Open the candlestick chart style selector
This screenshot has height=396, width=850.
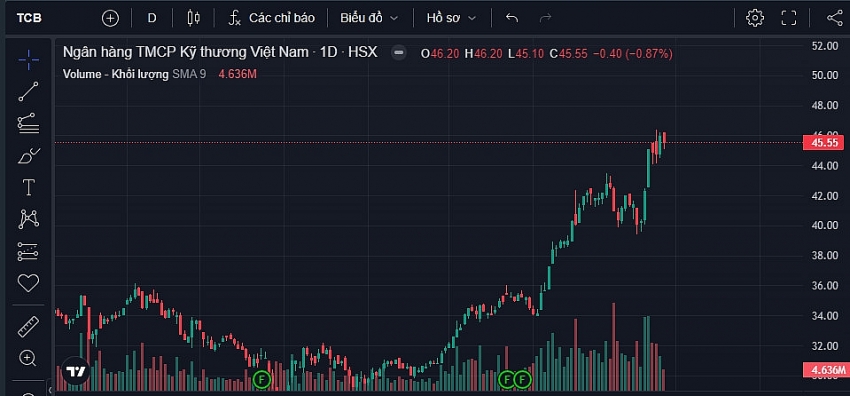click(194, 18)
